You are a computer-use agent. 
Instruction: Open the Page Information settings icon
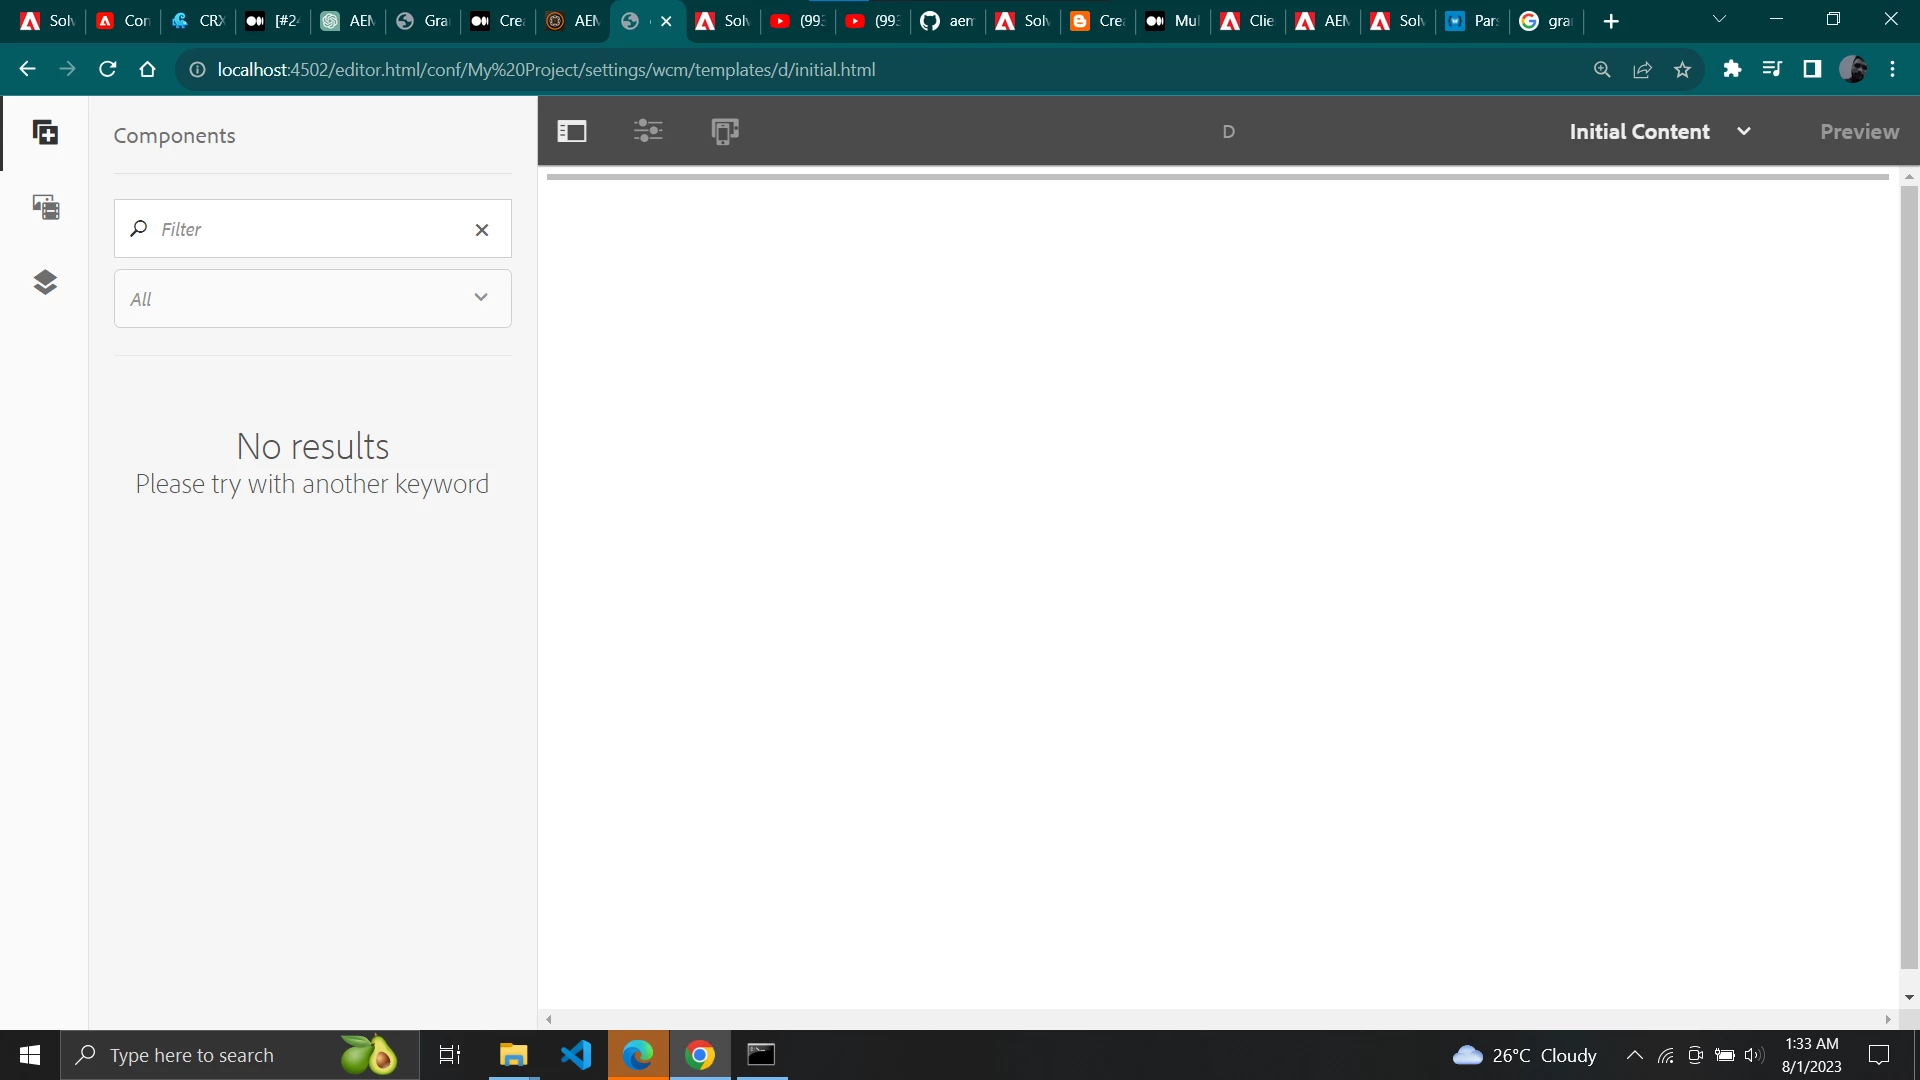[648, 131]
